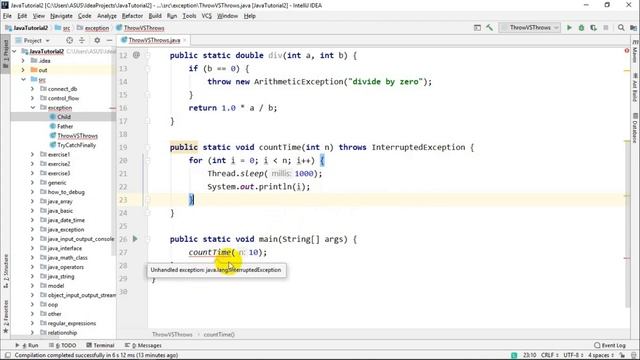Collapse all icon in Project panel
Viewport: 640px width, 360px height.
pyautogui.click(x=82, y=40)
